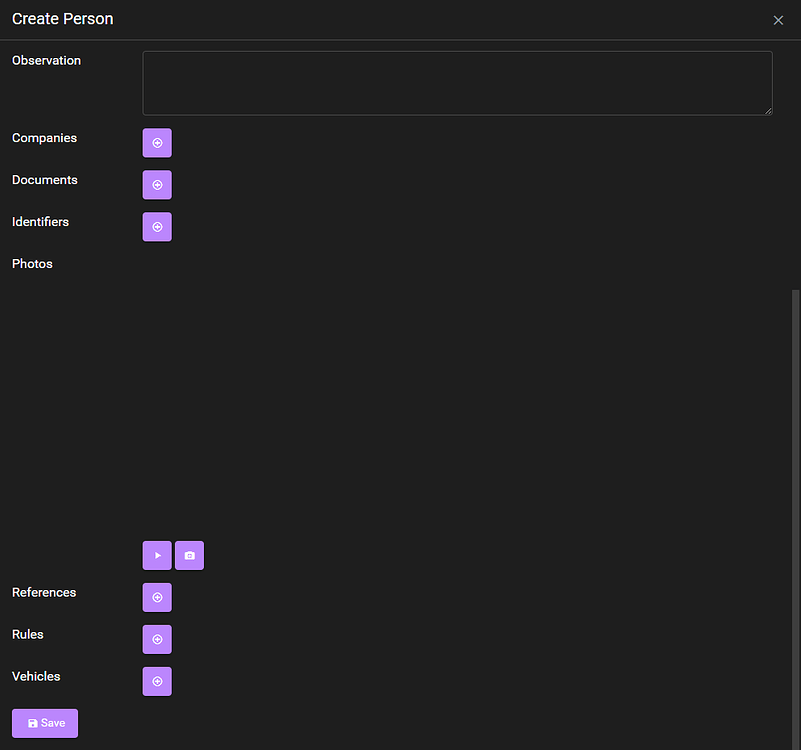Capture photo using the camera icon
Image resolution: width=801 pixels, height=750 pixels.
[x=190, y=555]
